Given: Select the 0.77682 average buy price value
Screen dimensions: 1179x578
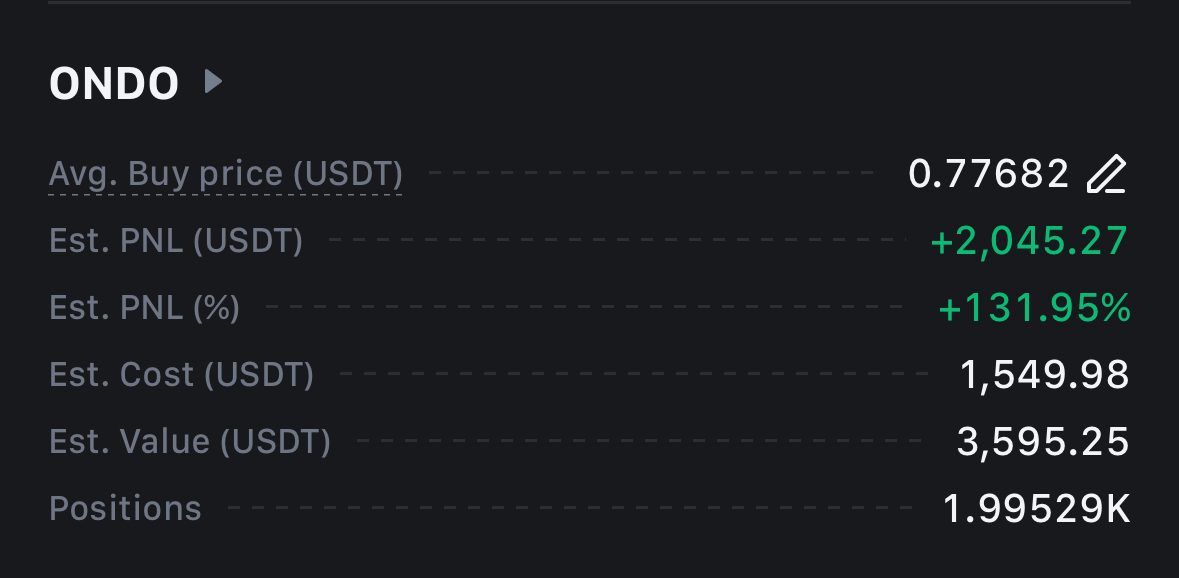Looking at the screenshot, I should point(989,175).
